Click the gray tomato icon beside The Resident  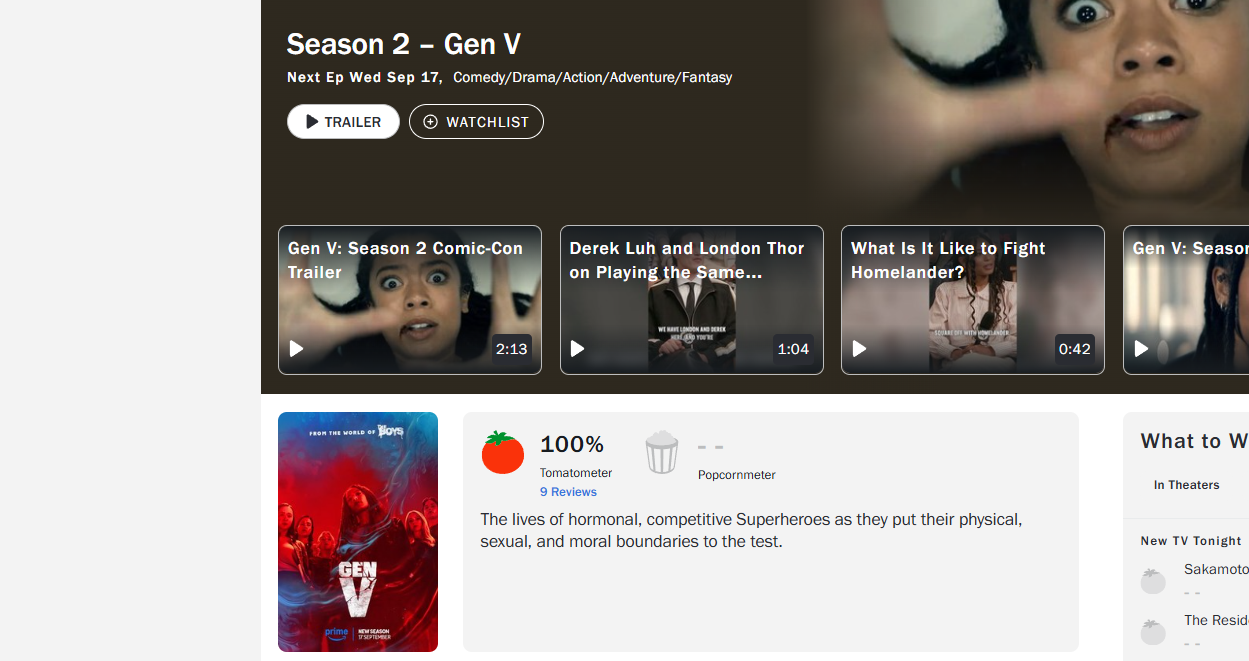tap(1153, 632)
